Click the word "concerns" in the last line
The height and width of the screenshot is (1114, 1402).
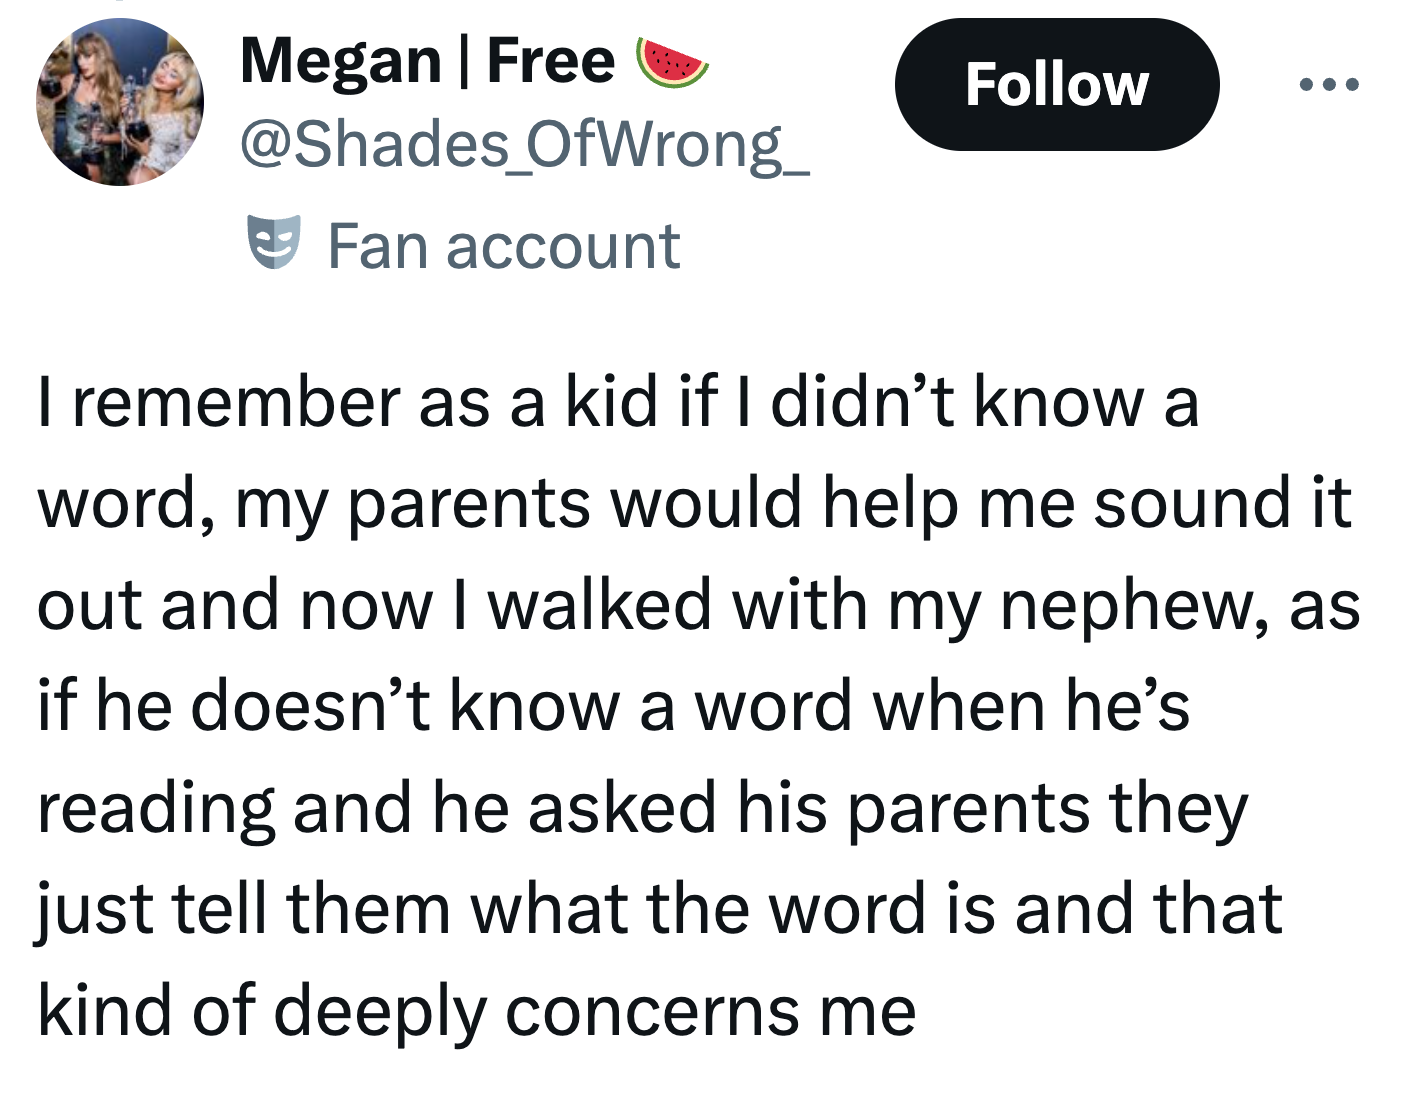click(652, 1011)
